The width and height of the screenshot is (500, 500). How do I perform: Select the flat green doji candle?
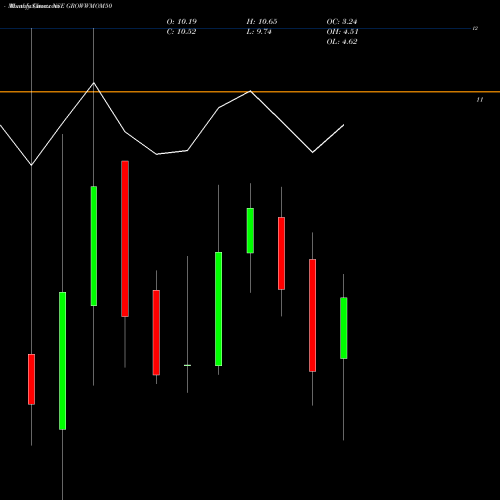pyautogui.click(x=187, y=365)
